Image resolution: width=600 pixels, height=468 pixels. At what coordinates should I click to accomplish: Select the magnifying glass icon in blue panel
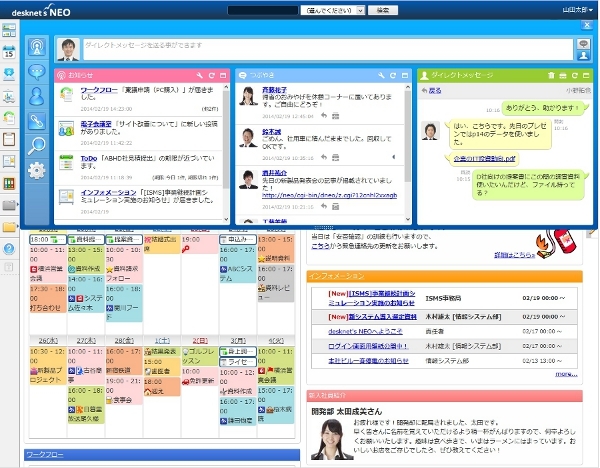click(x=37, y=145)
